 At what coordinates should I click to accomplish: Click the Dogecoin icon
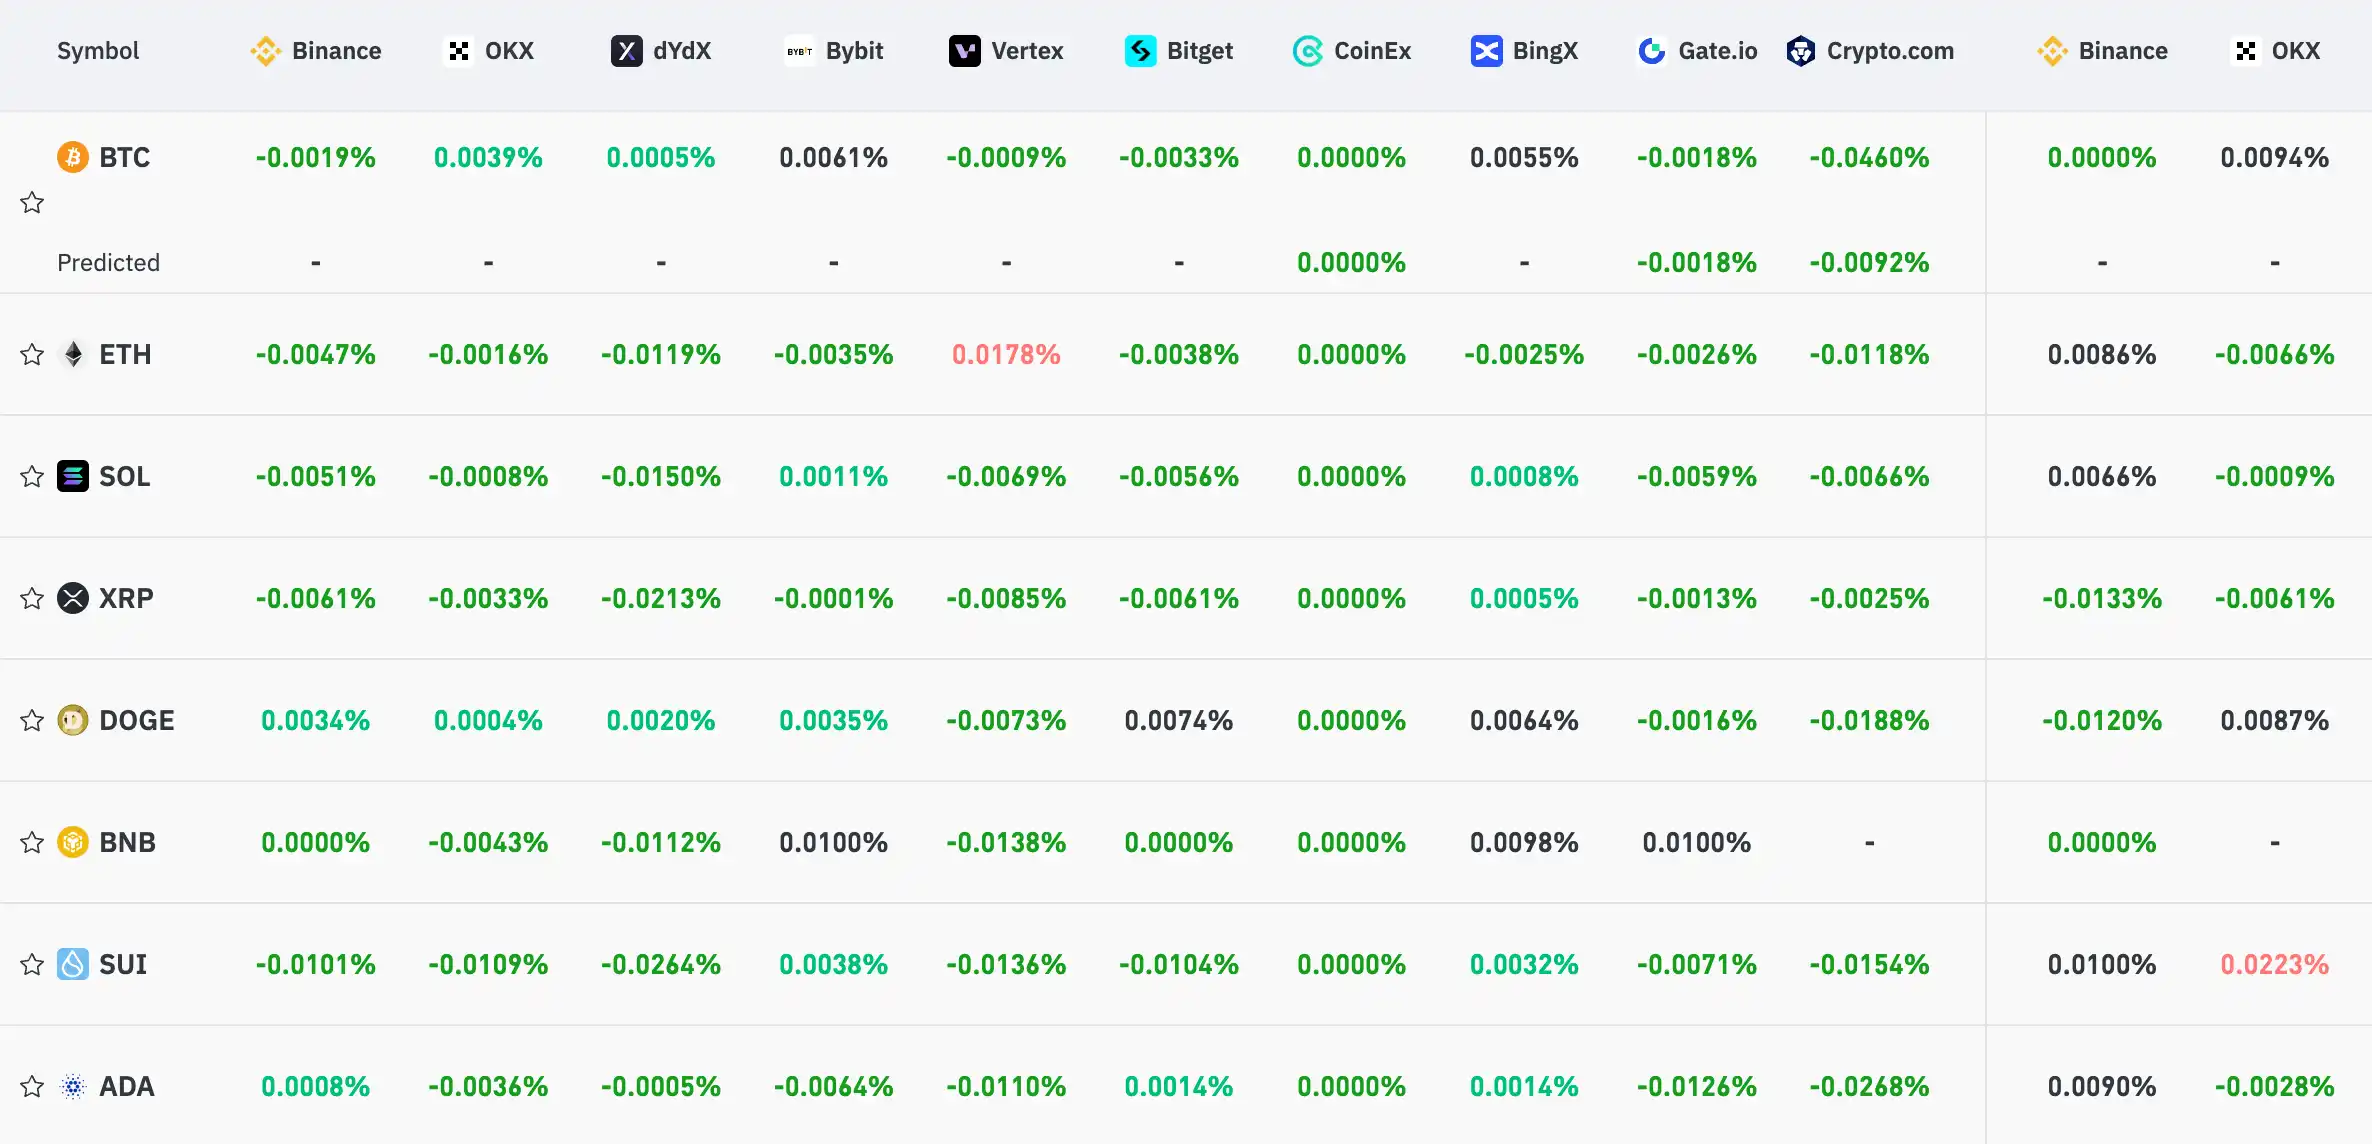click(73, 720)
